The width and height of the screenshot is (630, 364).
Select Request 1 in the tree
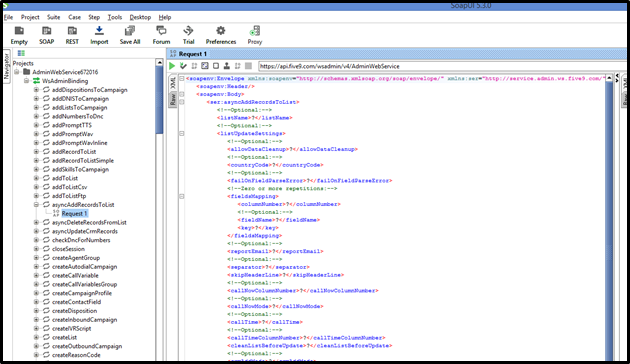point(74,213)
